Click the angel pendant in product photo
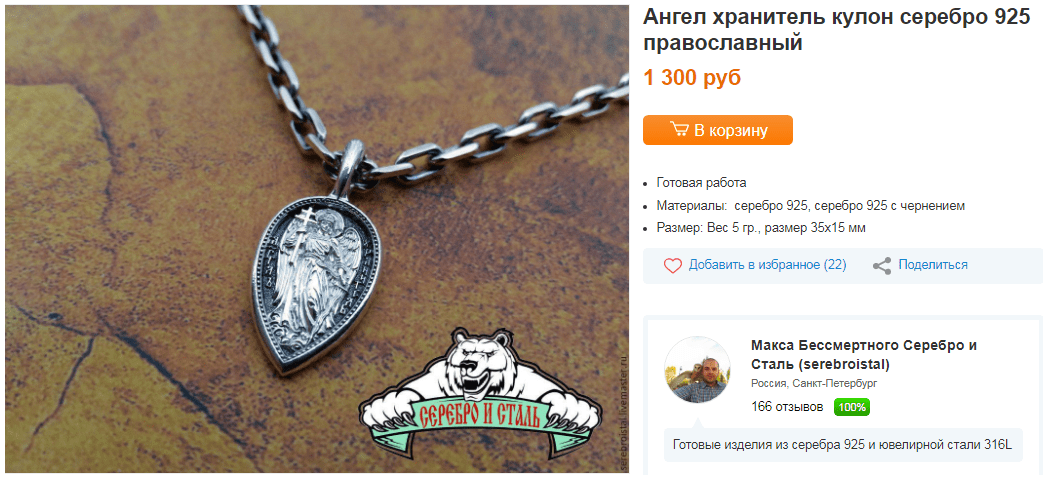Viewport: 1052px width, 477px height. pyautogui.click(x=317, y=282)
